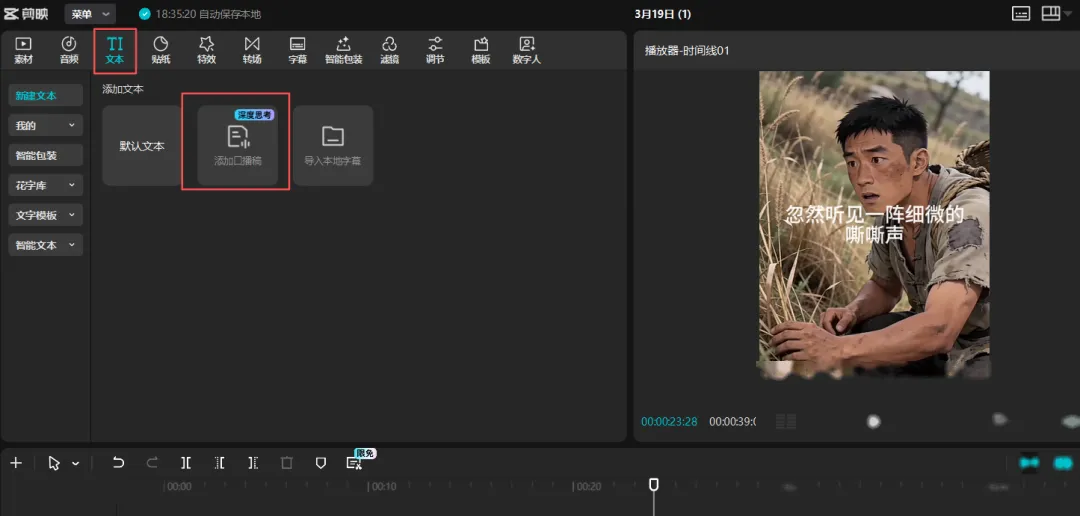Open the layout switcher icon
The height and width of the screenshot is (516, 1080).
(1050, 14)
